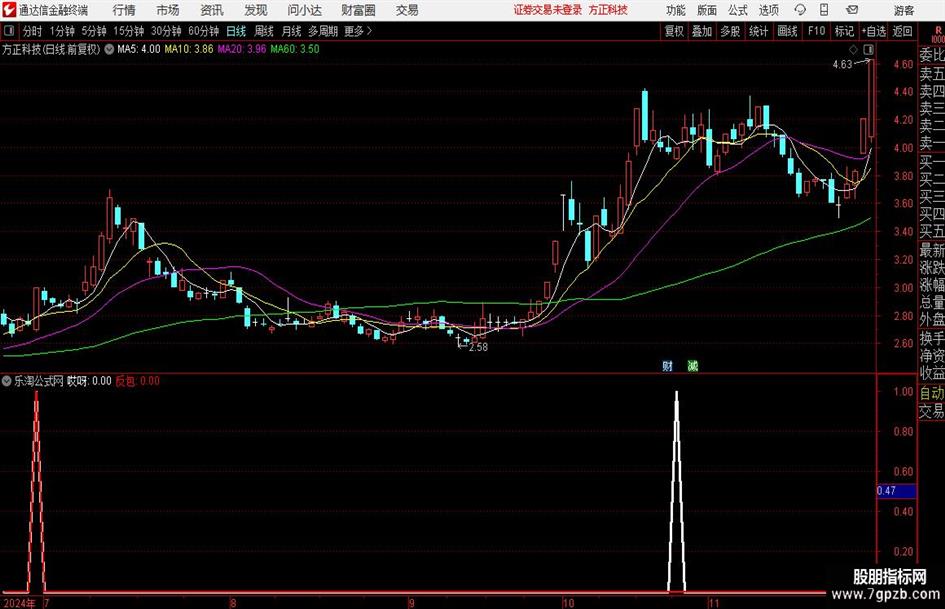Screen dimensions: 945x609
Task: Open the 多周期 multi-period view
Action: pos(323,31)
